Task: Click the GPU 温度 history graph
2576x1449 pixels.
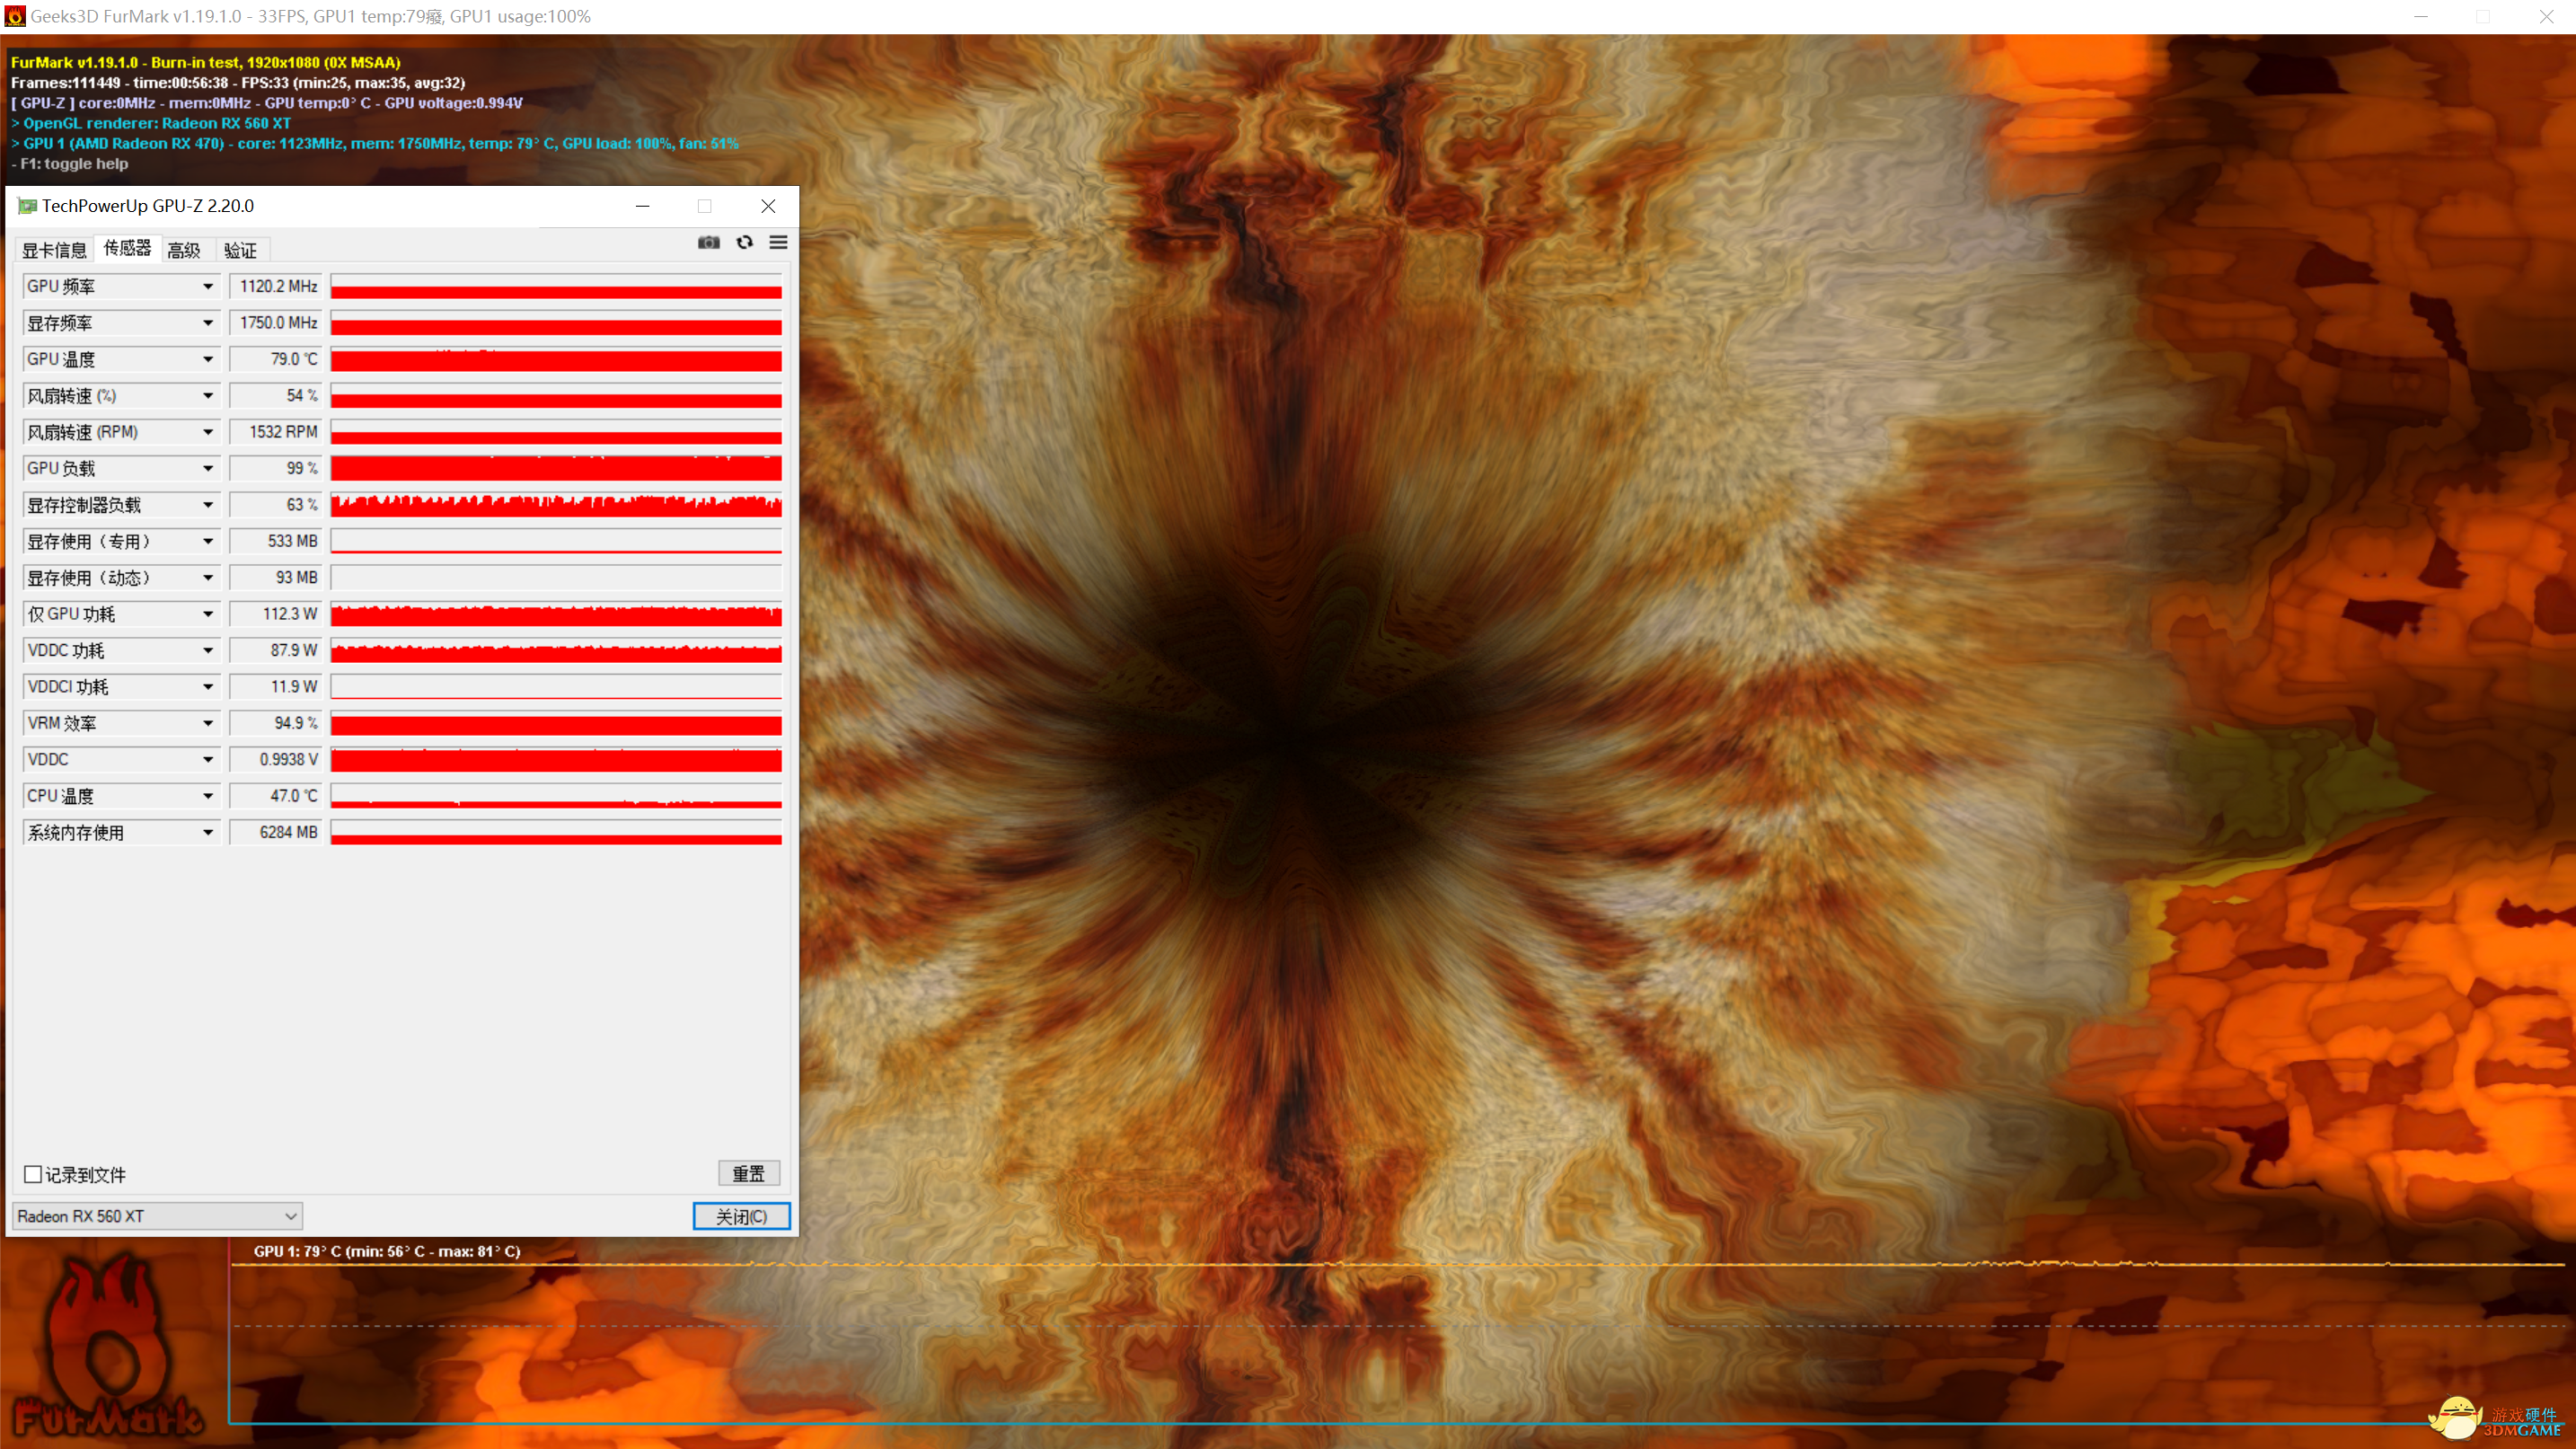Action: (x=556, y=359)
